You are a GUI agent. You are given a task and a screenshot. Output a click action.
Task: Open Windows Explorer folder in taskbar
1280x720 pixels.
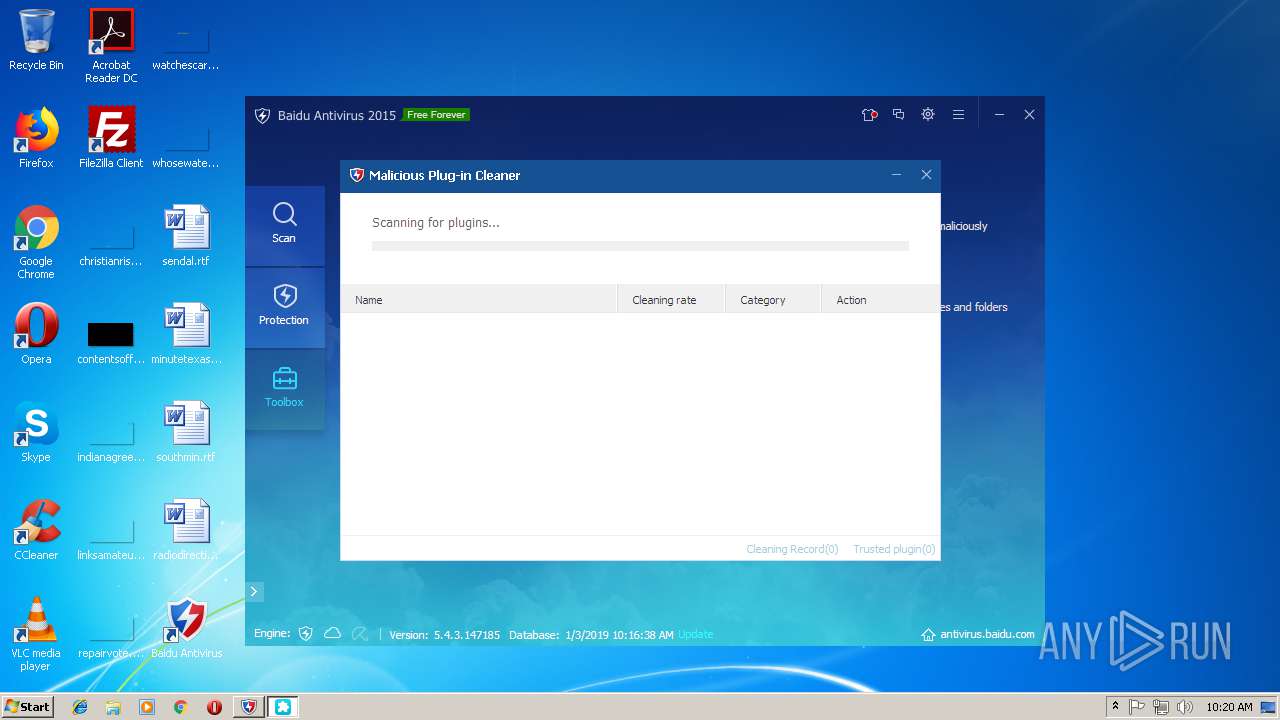(113, 707)
